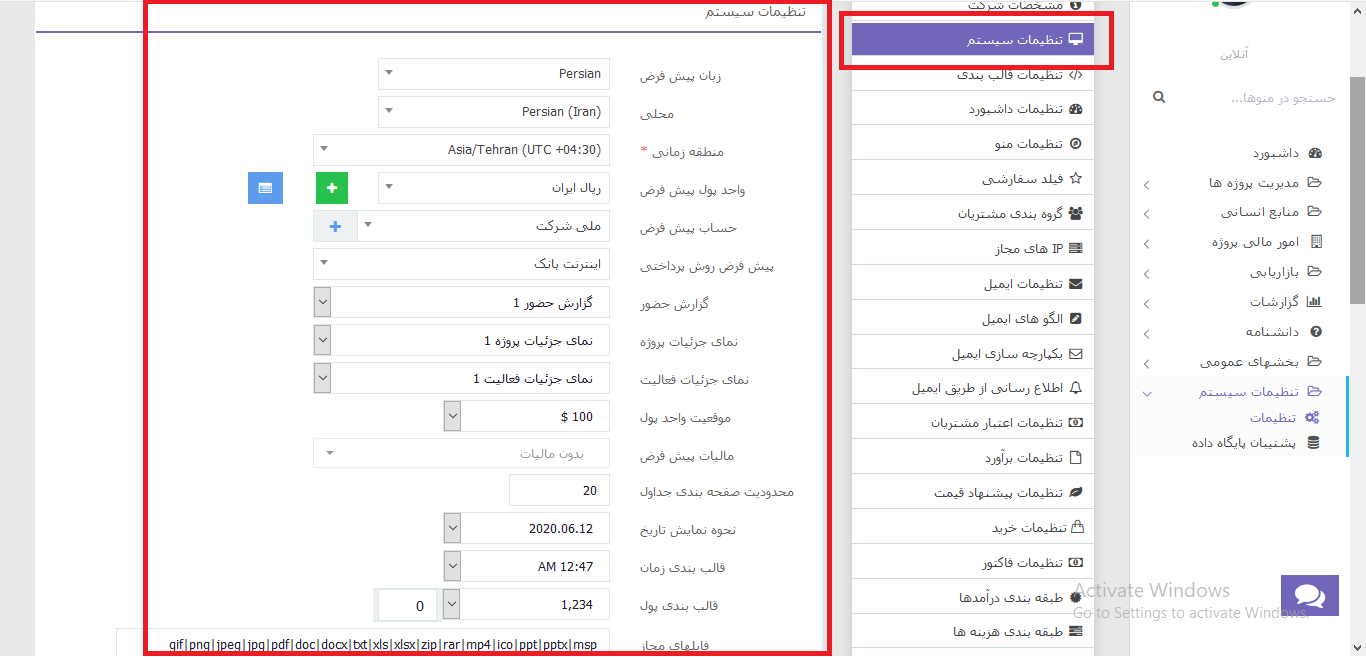Open تنظیمات ایمیل settings item
Viewport: 1366px width, 660px height.
[973, 284]
